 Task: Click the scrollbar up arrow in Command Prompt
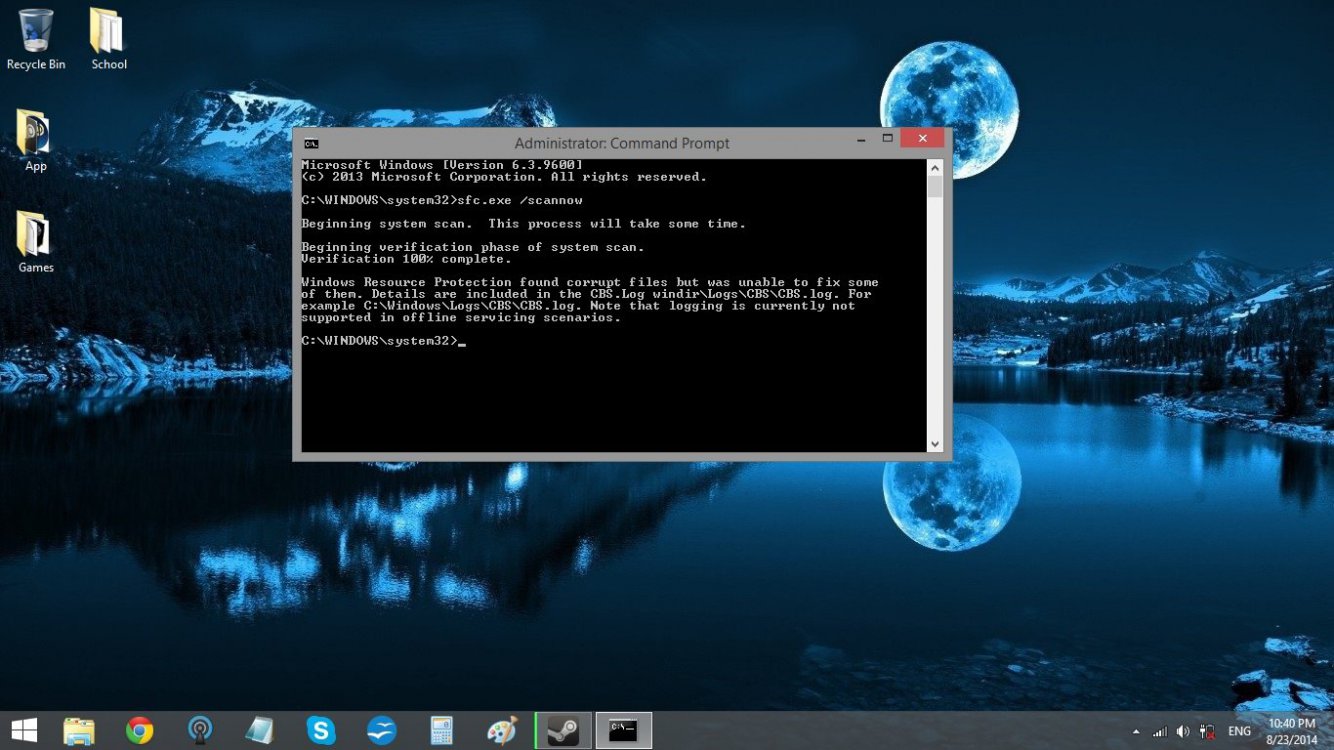click(935, 168)
